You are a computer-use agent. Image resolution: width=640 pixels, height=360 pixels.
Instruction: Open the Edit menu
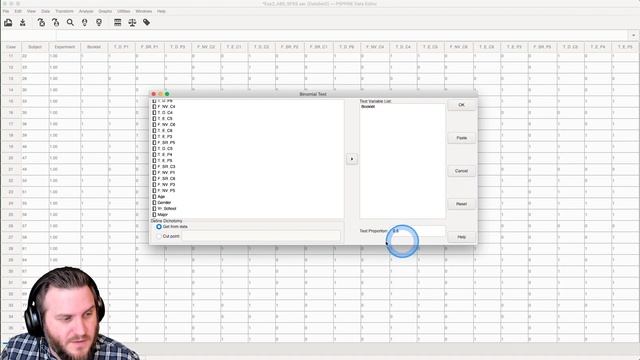pyautogui.click(x=18, y=11)
